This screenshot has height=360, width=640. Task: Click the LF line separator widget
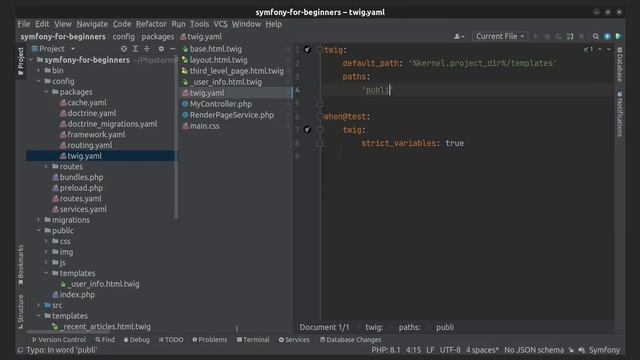(x=430, y=350)
